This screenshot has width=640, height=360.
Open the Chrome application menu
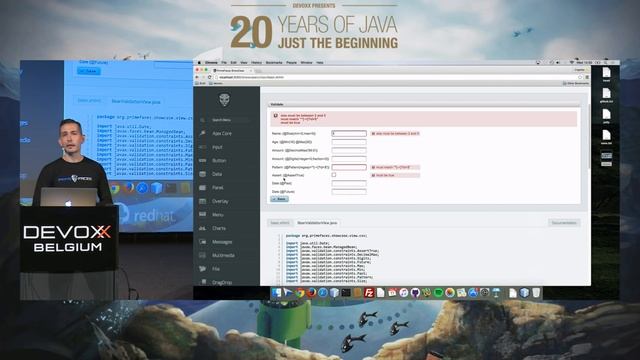click(x=211, y=62)
